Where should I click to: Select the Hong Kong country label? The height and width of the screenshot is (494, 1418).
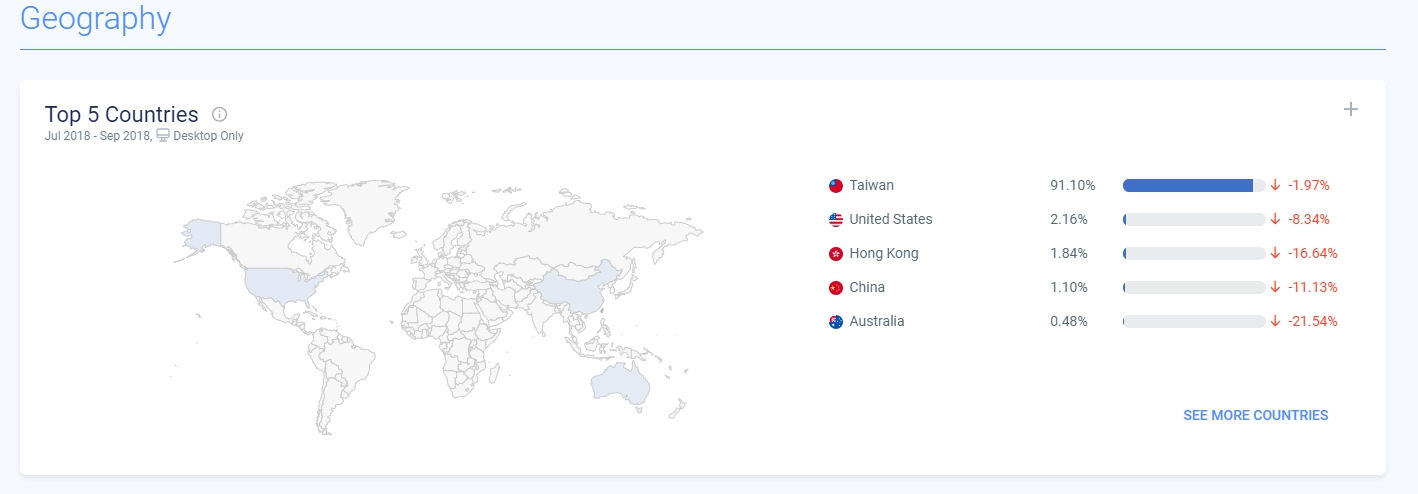[x=883, y=253]
